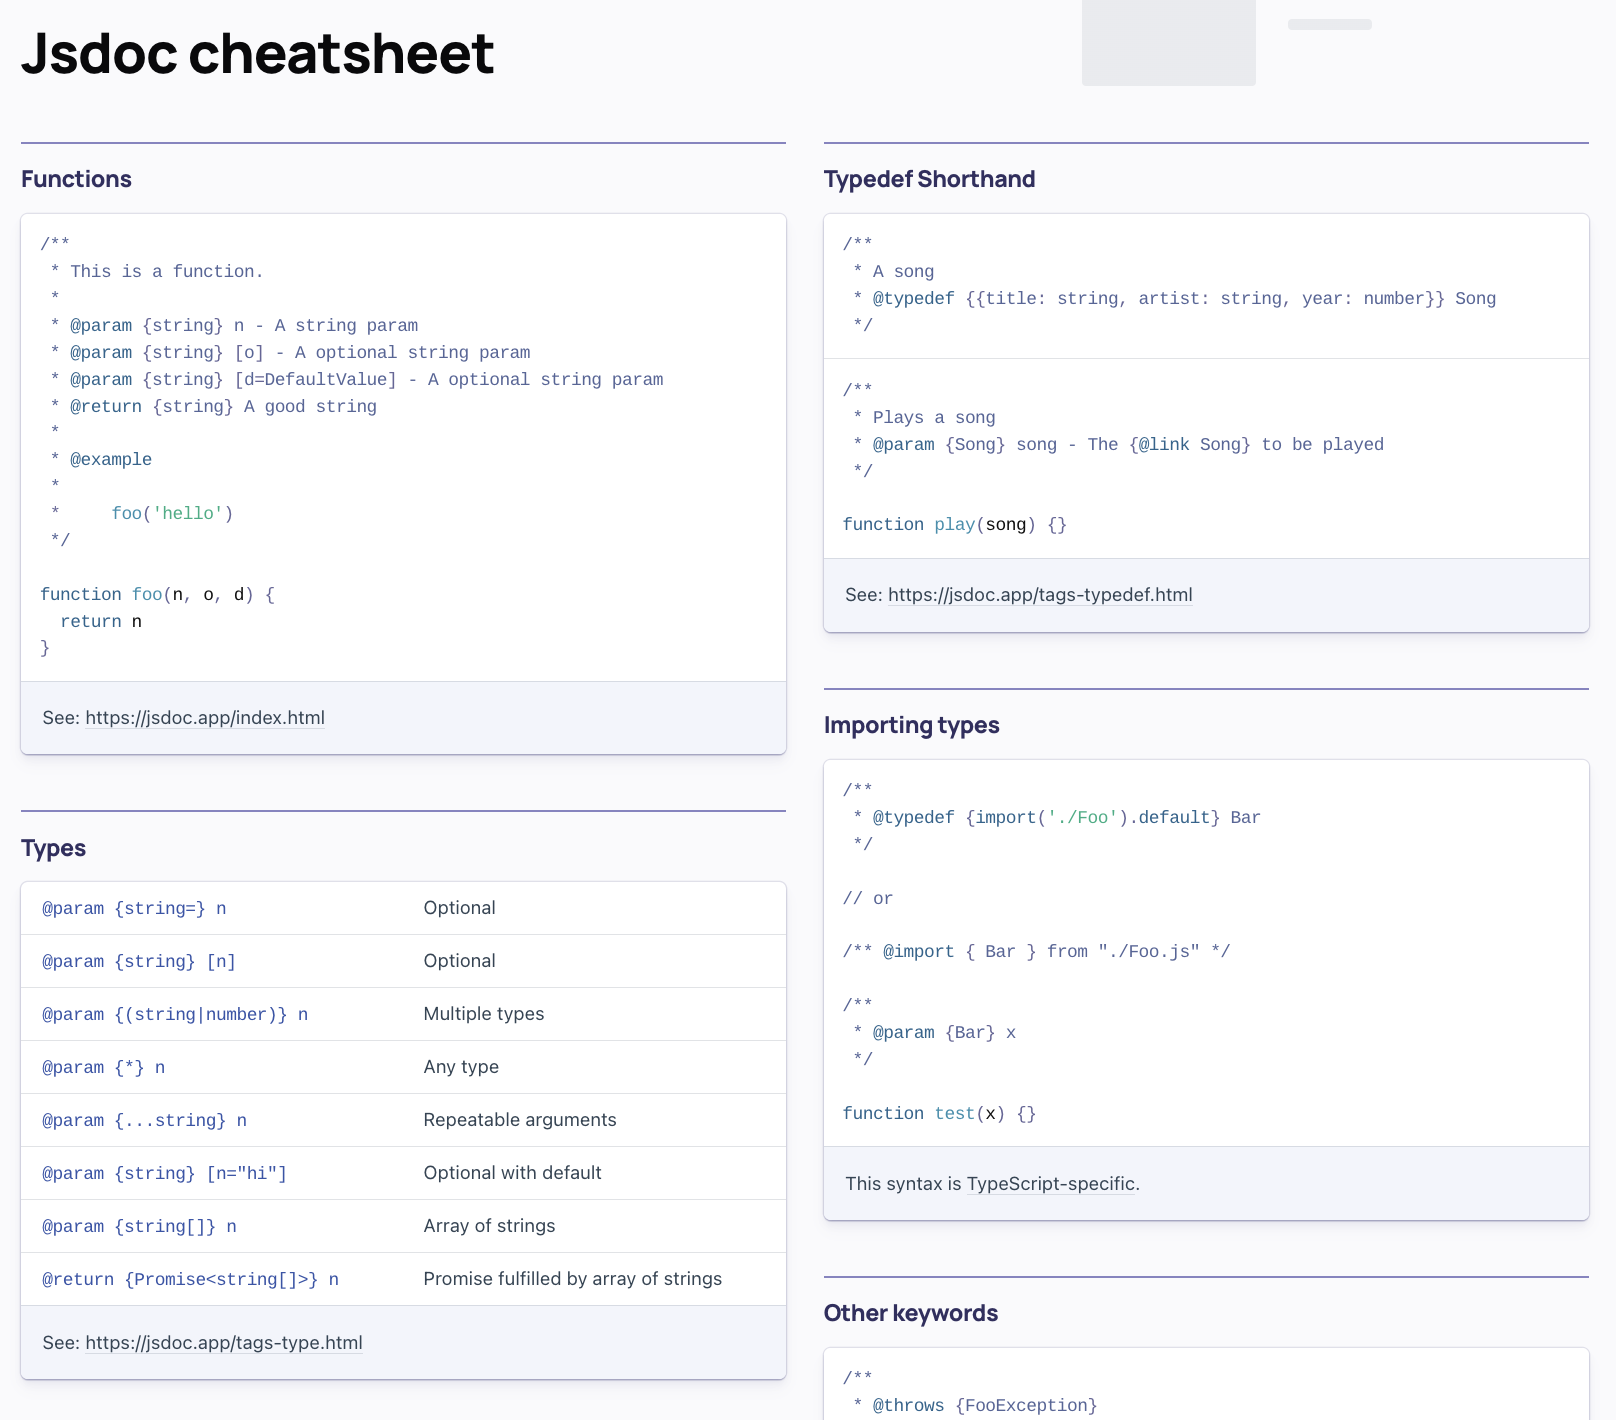
Task: Click the '[d=DefaultValue]' param line
Action: tap(357, 380)
